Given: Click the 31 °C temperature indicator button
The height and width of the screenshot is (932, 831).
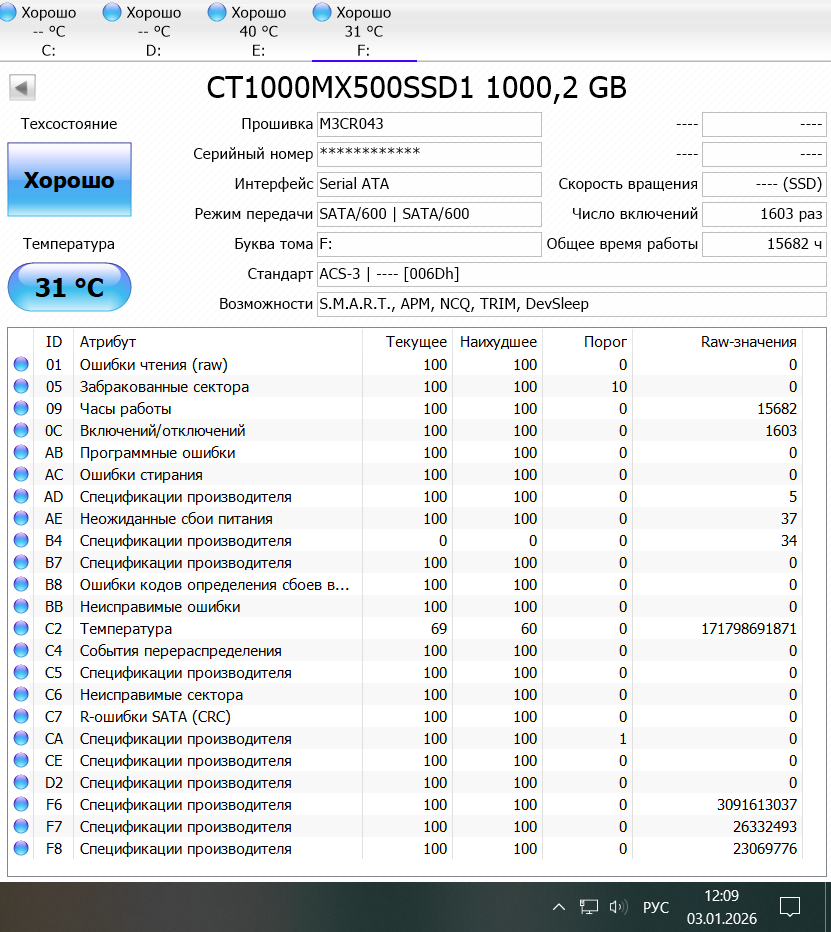Looking at the screenshot, I should click(x=70, y=287).
